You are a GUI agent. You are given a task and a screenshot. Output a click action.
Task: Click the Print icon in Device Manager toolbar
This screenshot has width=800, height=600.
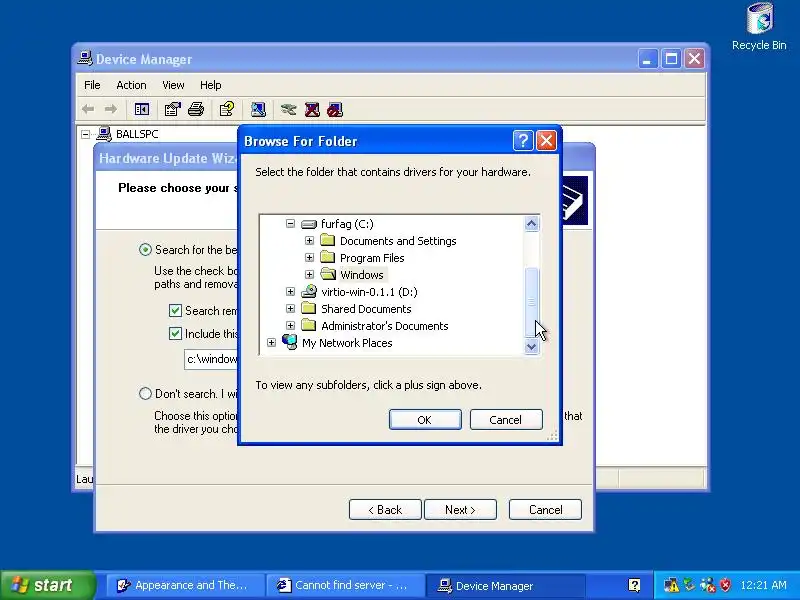(x=196, y=109)
